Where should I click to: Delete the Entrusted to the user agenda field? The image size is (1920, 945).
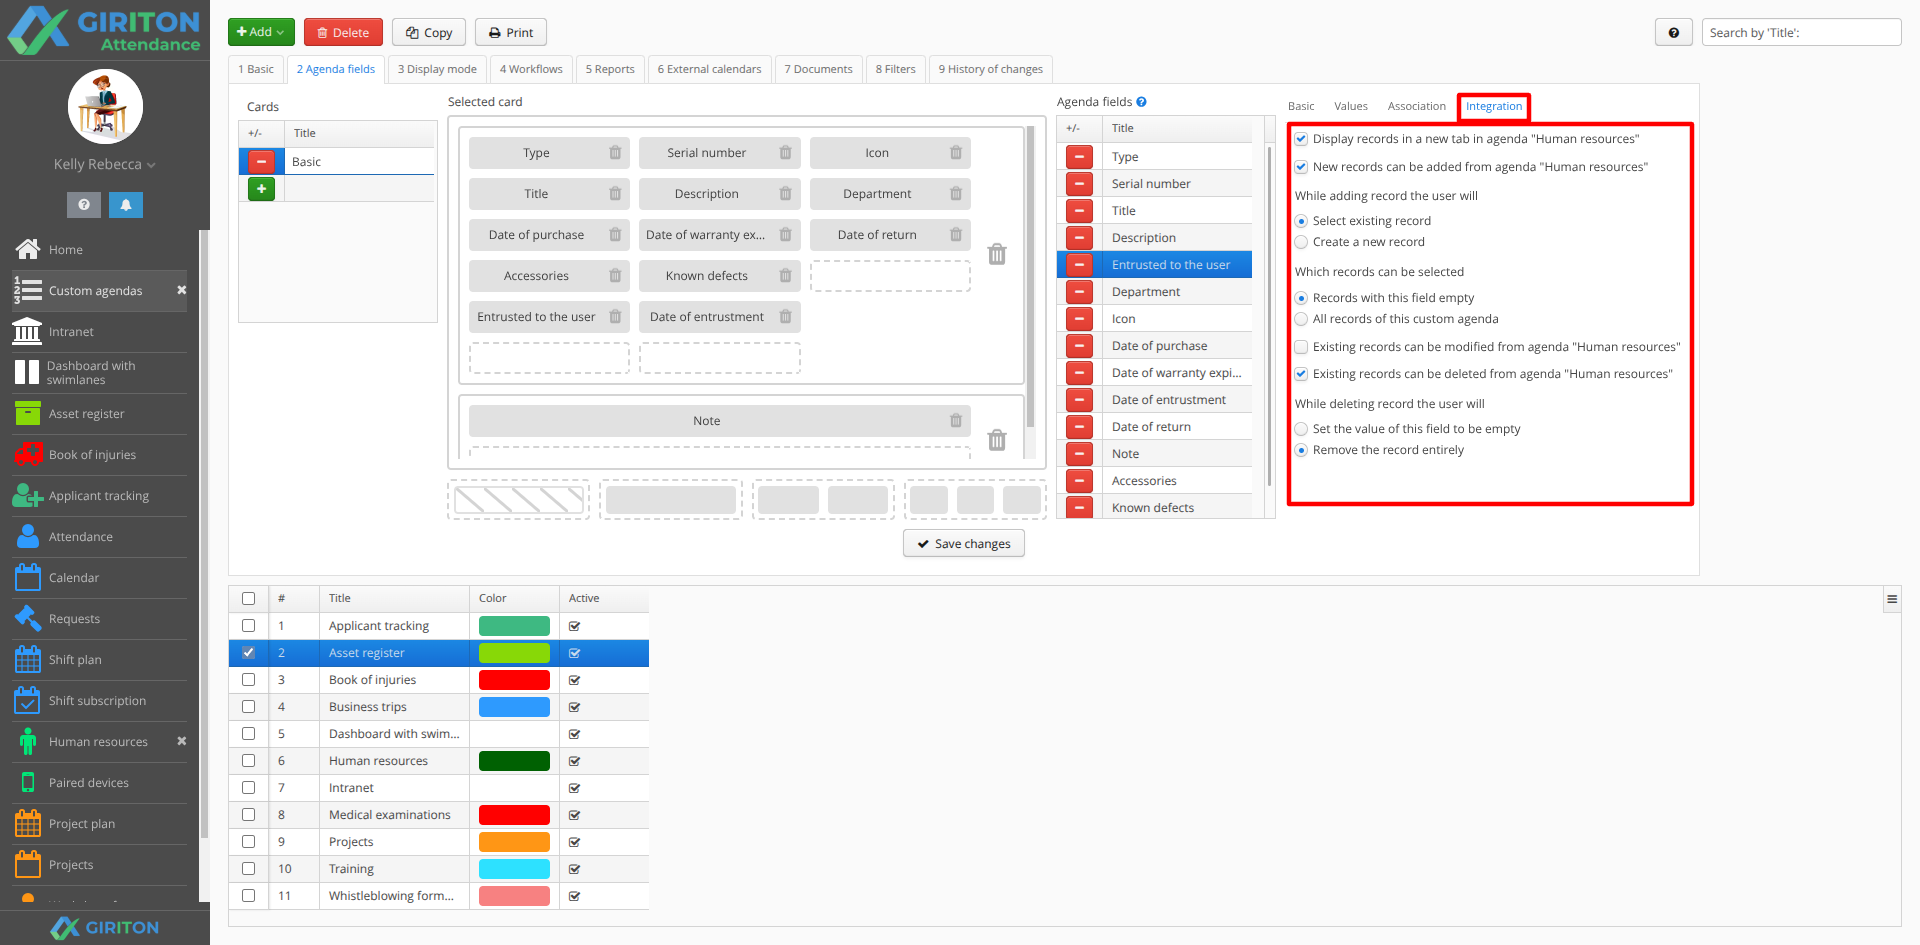(1079, 265)
